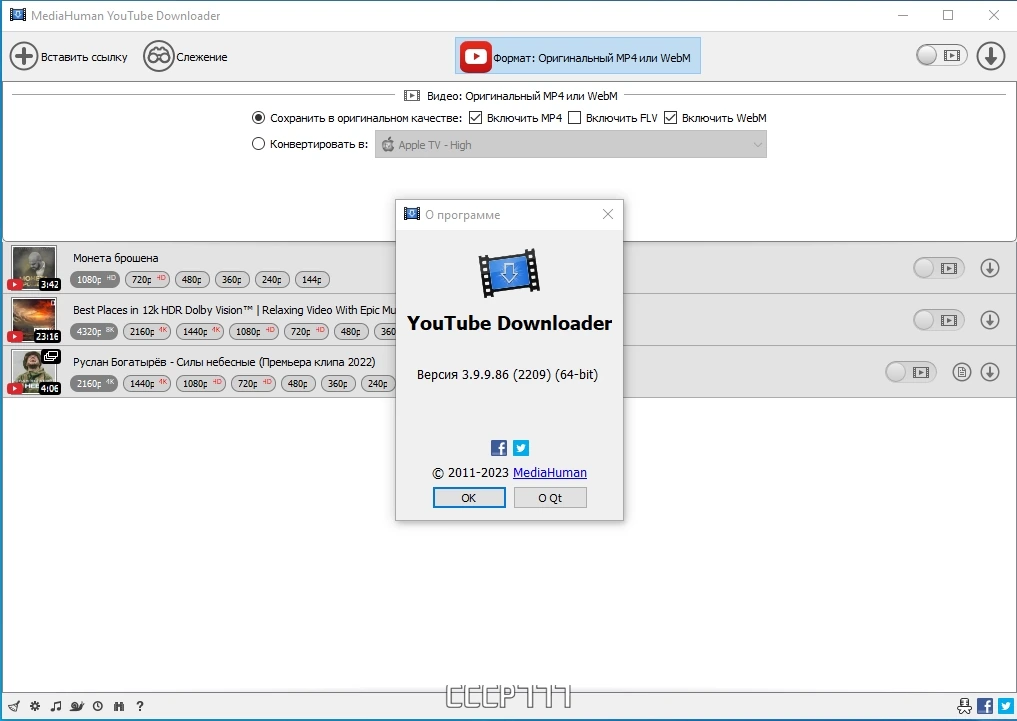Click Facebook icon in About dialog
Screen dimensions: 1017x721
click(x=499, y=447)
